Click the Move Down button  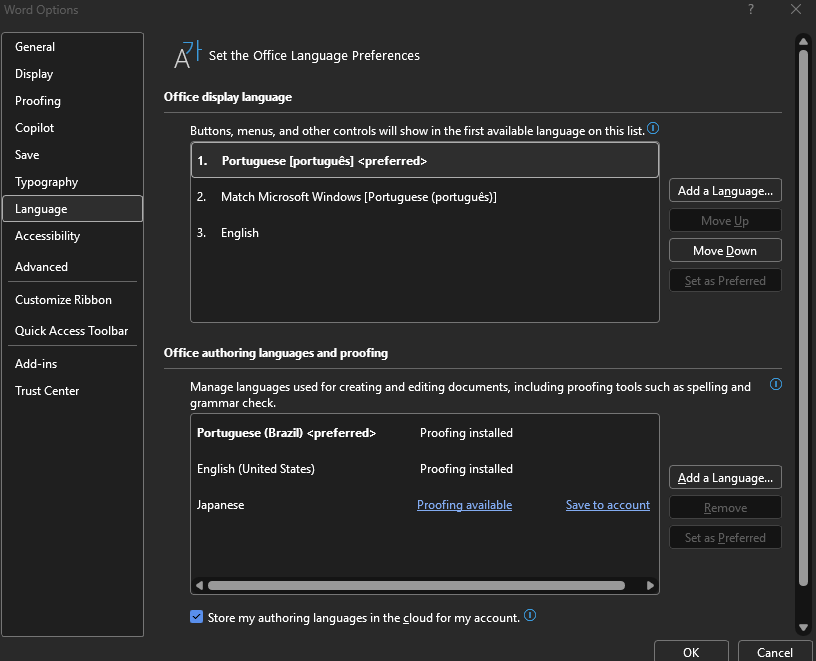pyautogui.click(x=725, y=250)
